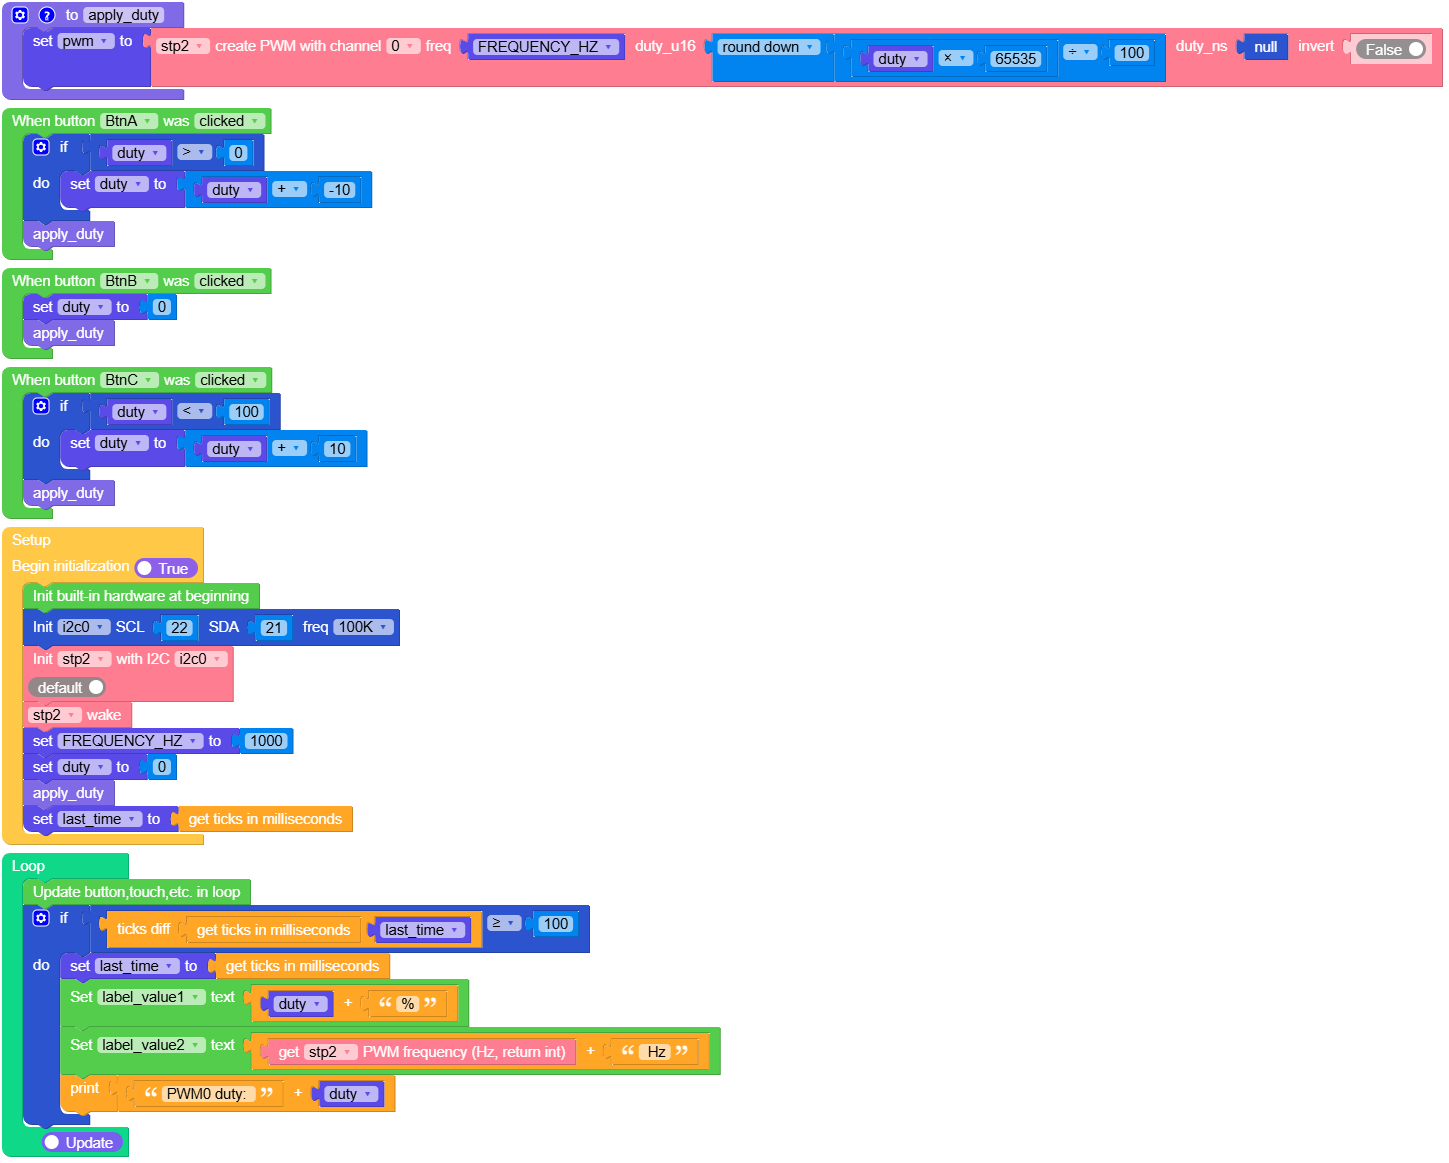Open gear mutator on the Loop's if block
Screen dimensions: 1449x1163
[x=41, y=918]
